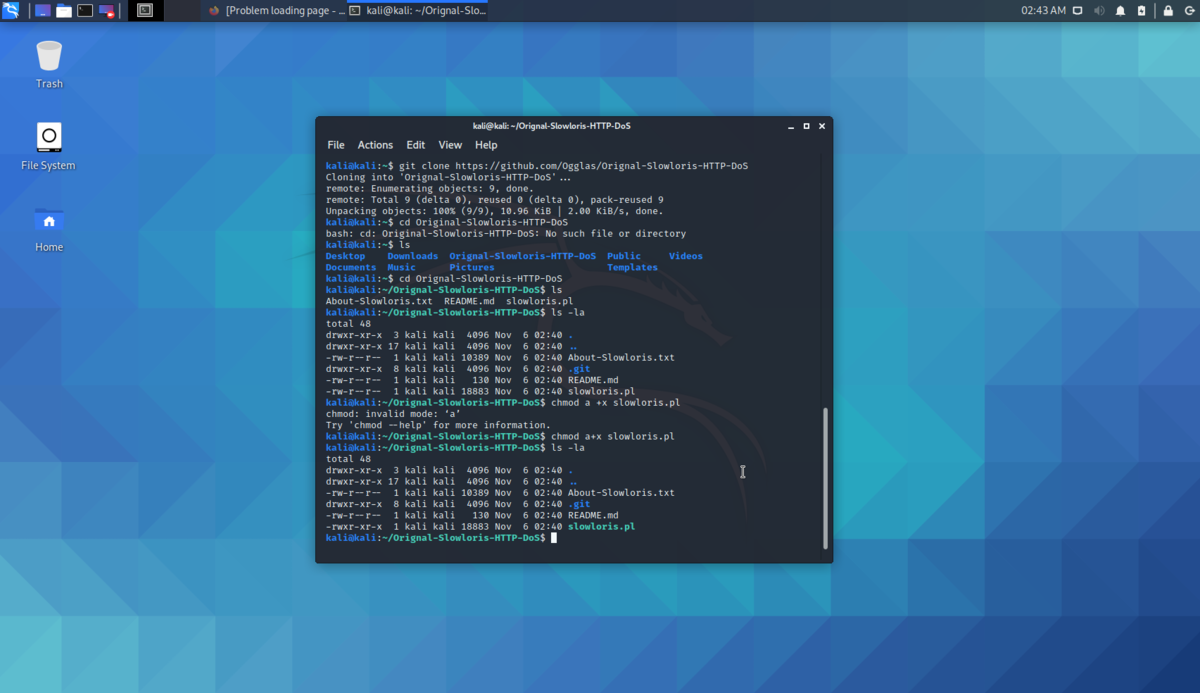Open the terminal Help menu
This screenshot has width=1200, height=693.
(486, 145)
